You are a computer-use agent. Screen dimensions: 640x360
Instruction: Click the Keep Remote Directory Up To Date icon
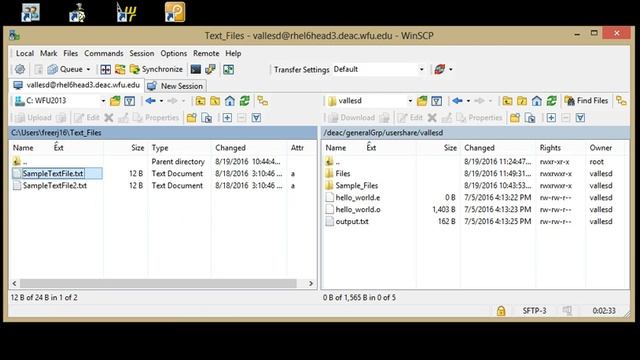(x=120, y=69)
